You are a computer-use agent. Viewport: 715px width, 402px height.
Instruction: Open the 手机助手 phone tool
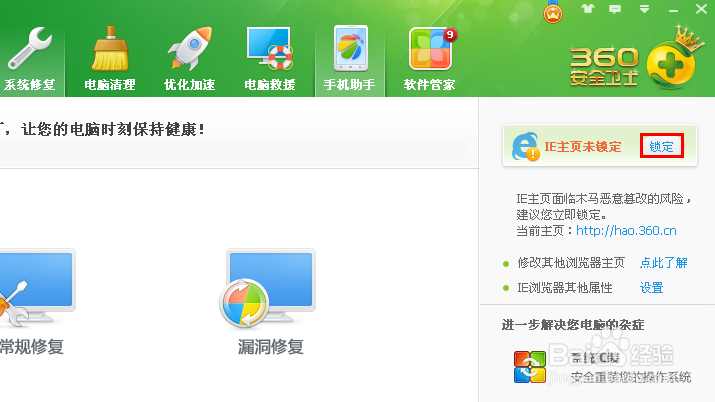coord(350,58)
